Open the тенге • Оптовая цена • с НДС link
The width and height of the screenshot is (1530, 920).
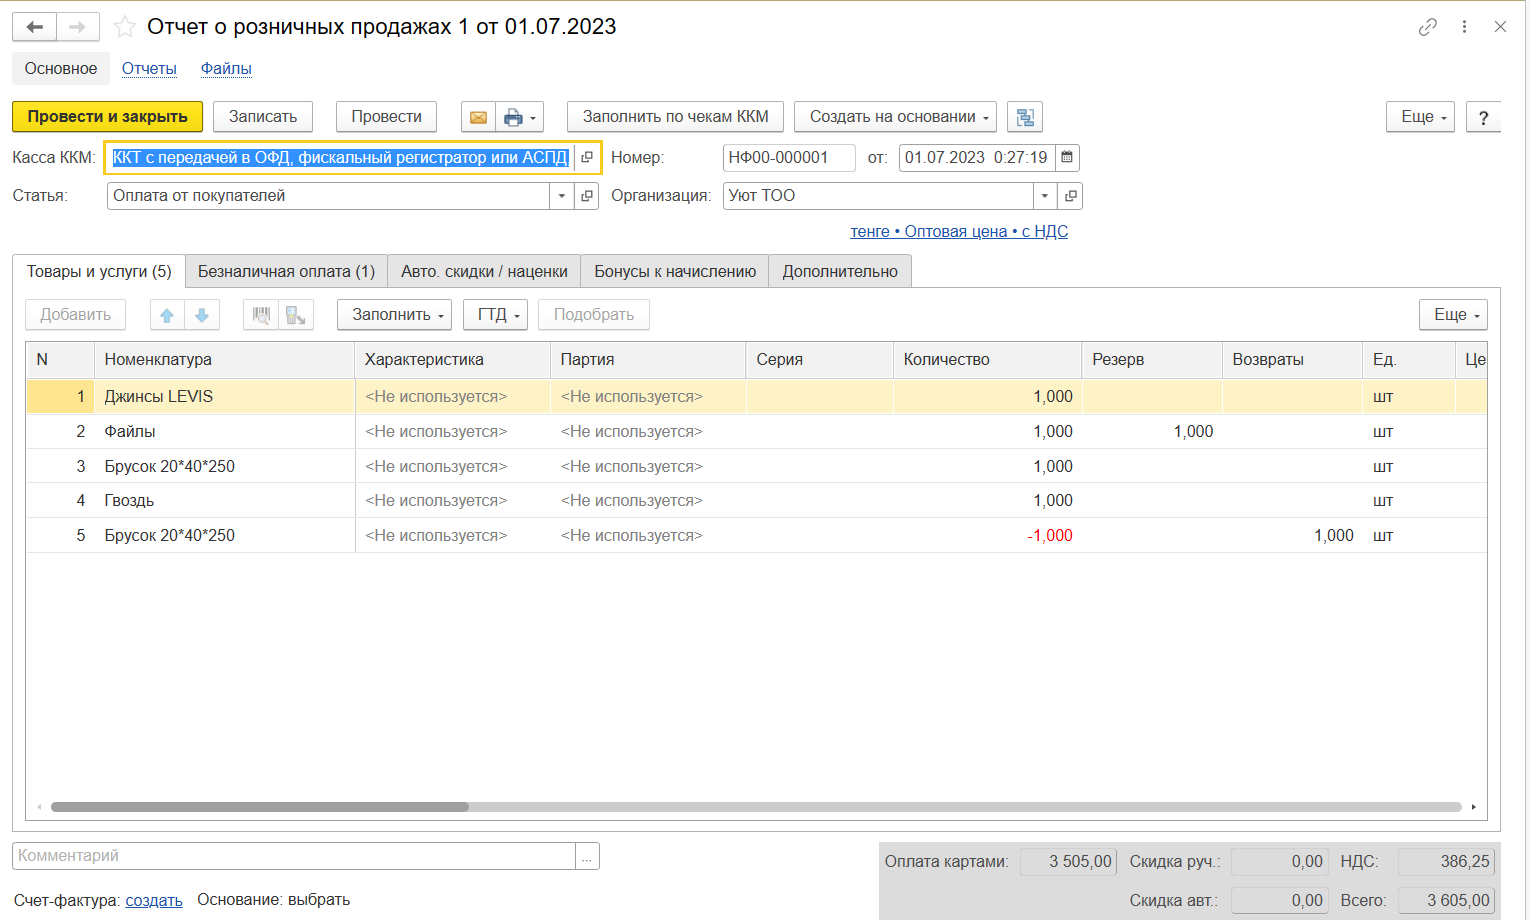(959, 232)
